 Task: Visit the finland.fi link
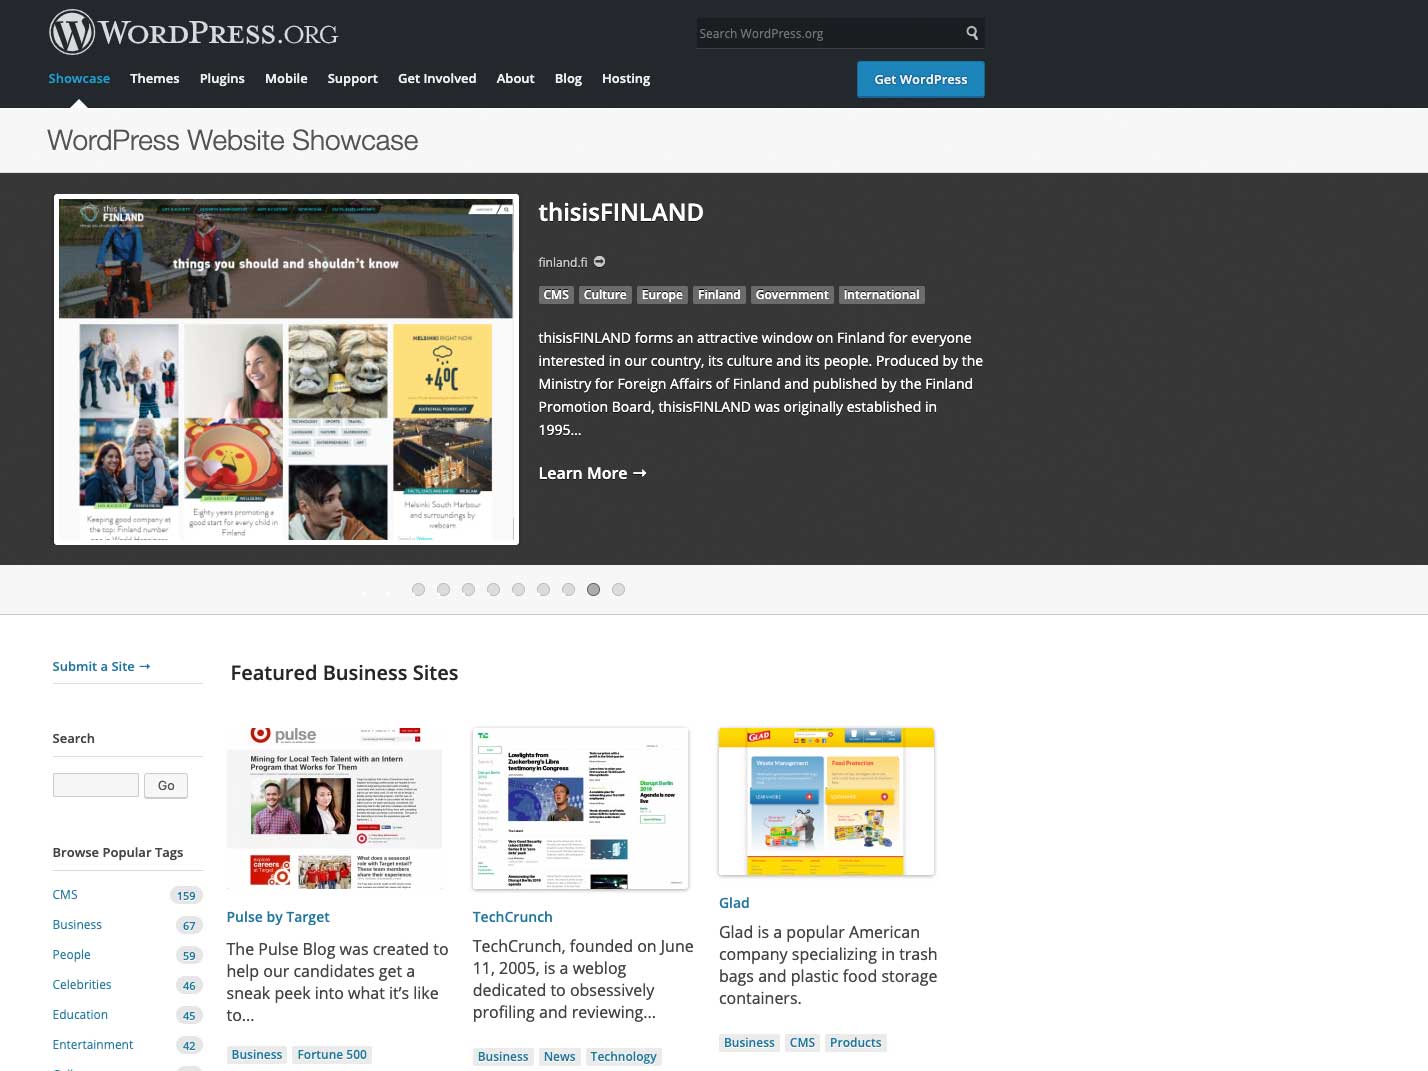pos(563,262)
